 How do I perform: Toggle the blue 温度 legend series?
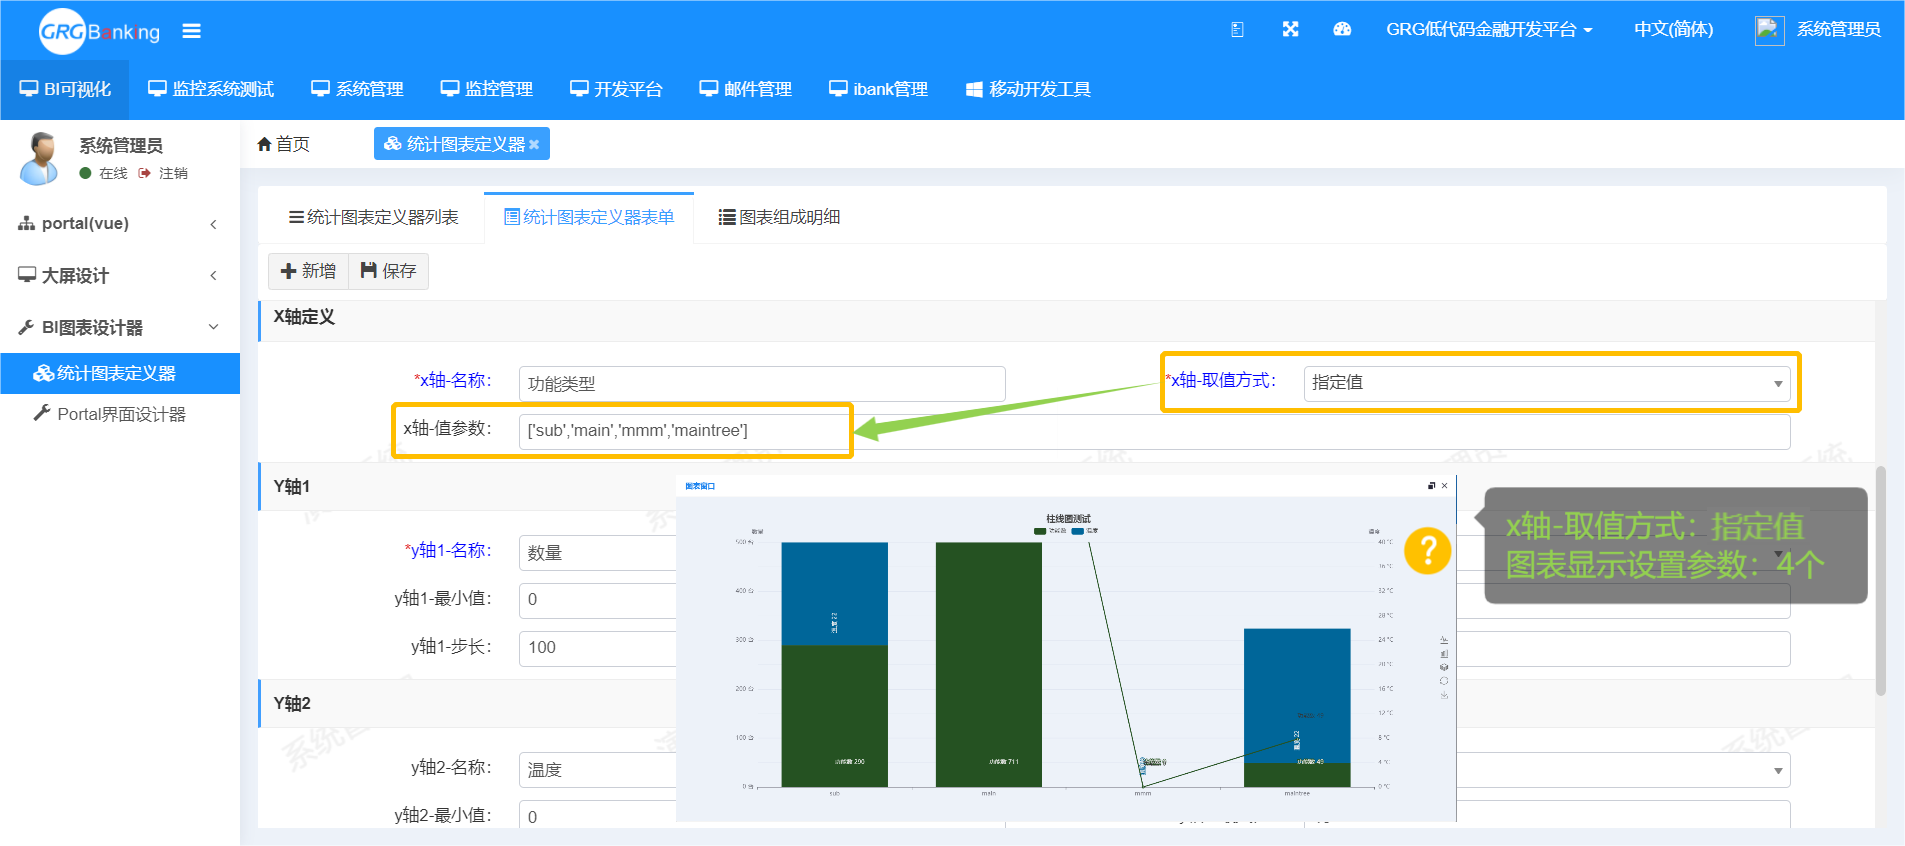tap(1085, 531)
